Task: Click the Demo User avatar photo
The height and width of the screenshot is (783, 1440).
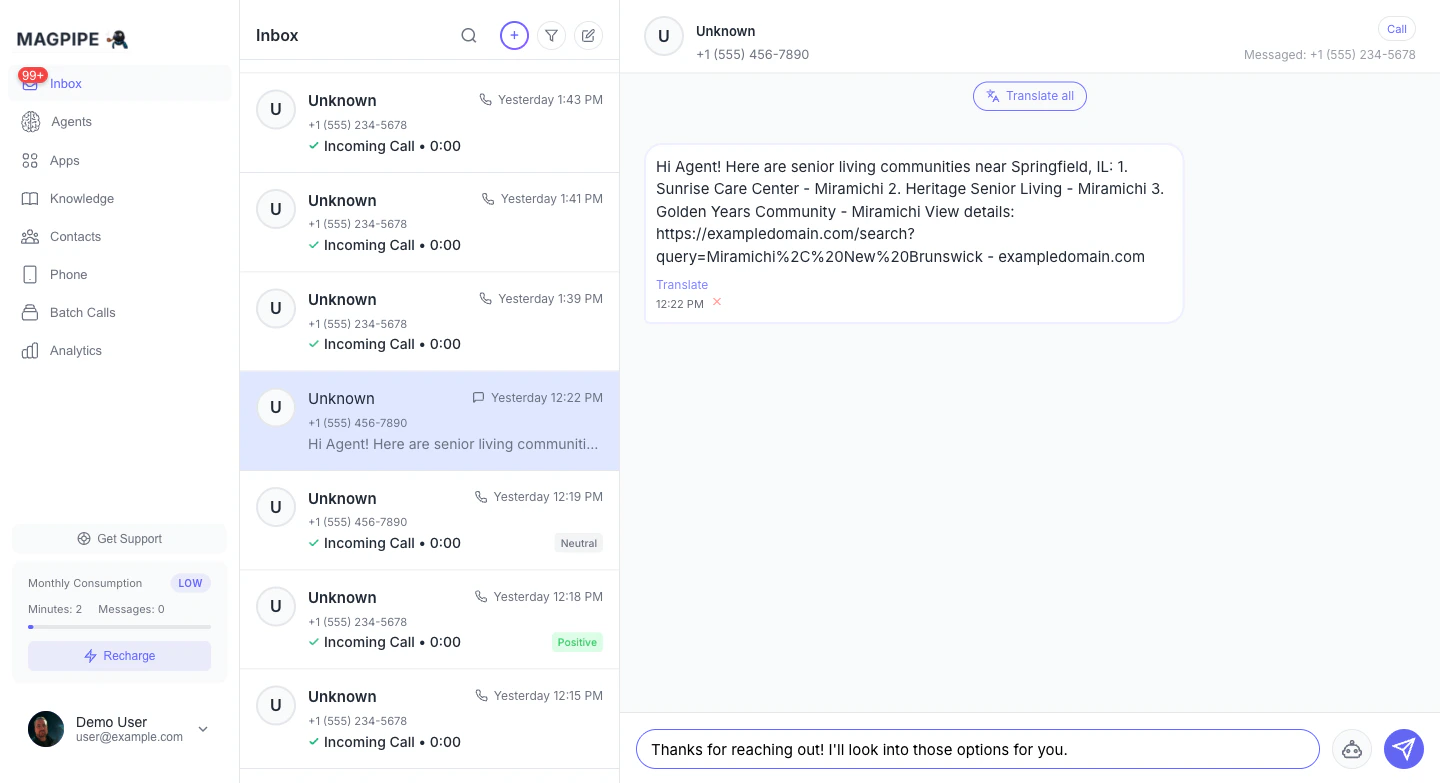Action: [x=46, y=729]
